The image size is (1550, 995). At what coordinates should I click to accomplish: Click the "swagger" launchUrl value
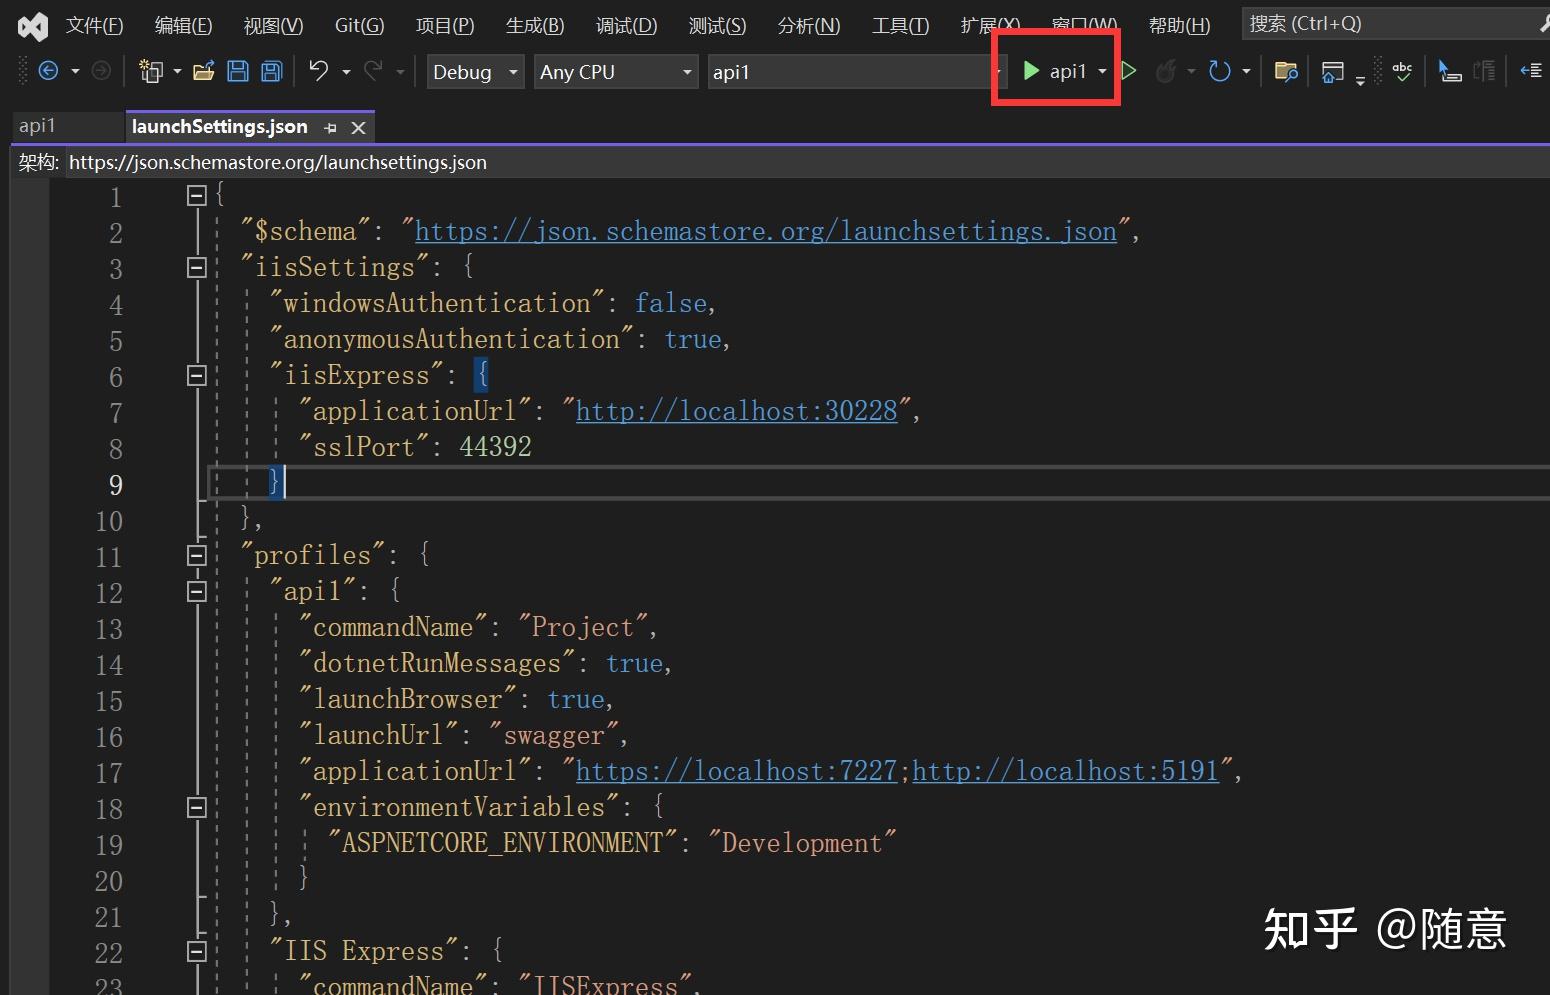click(x=554, y=736)
